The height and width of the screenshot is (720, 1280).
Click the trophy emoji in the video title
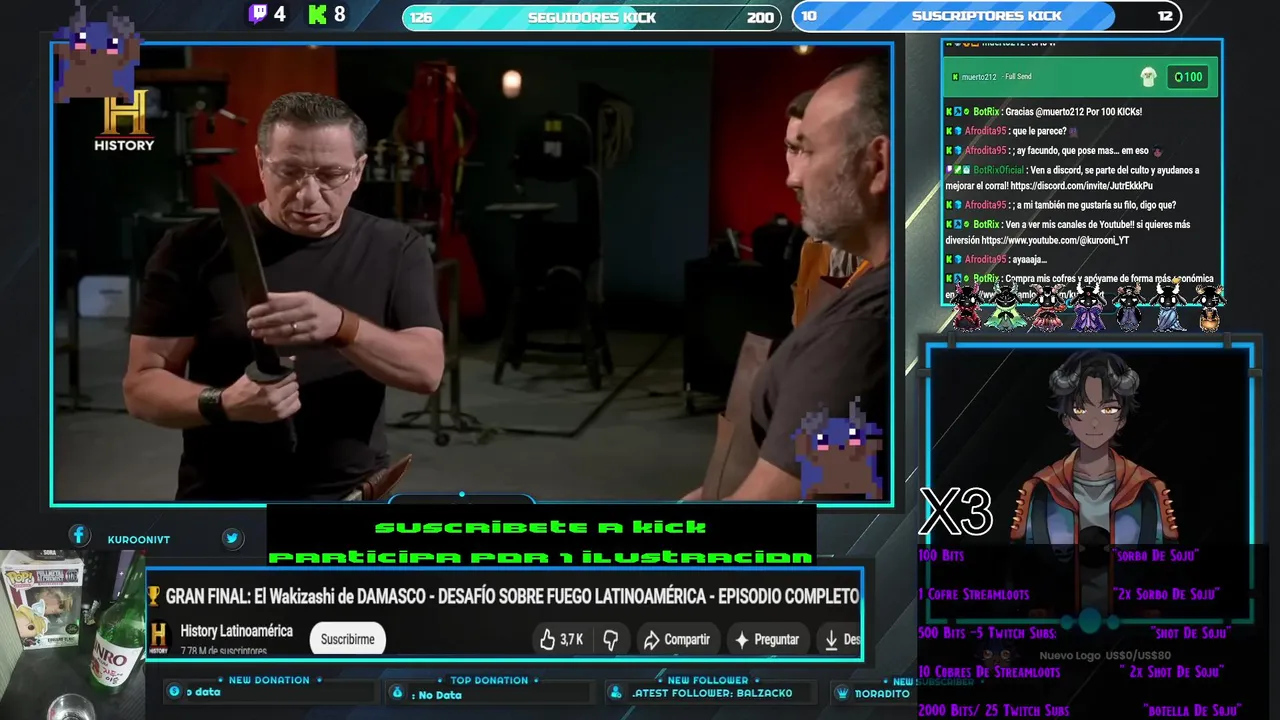click(x=154, y=596)
